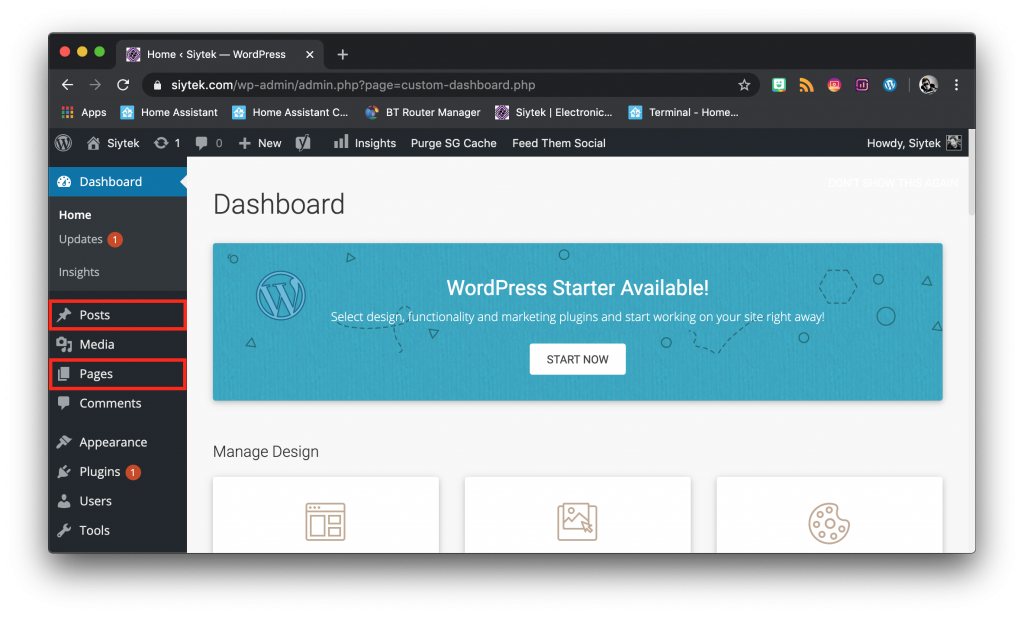Click the "Manage Design" section heading

pyautogui.click(x=266, y=452)
